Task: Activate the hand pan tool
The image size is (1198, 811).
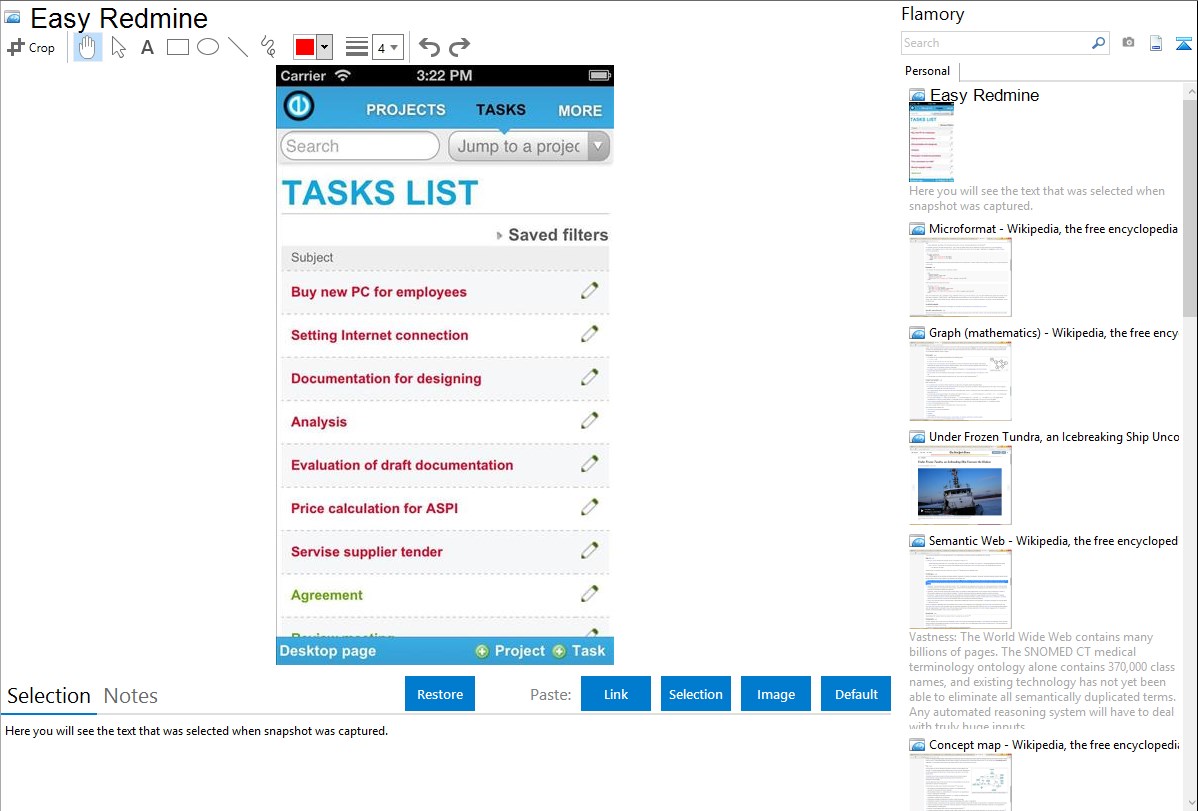Action: (88, 47)
